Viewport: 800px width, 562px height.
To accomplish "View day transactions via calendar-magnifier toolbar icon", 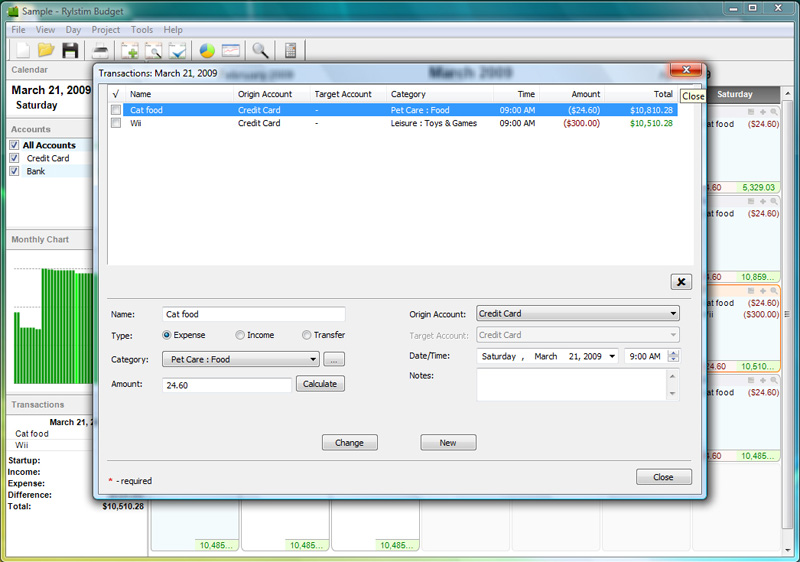I will pyautogui.click(x=154, y=50).
